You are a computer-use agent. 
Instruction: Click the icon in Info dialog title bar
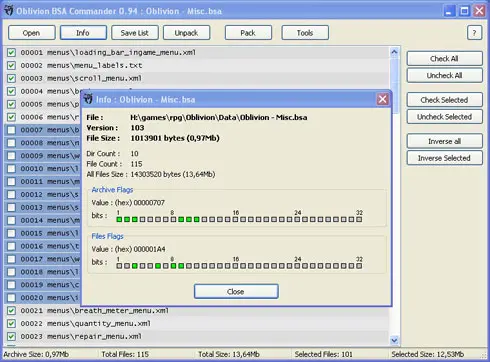[88, 99]
